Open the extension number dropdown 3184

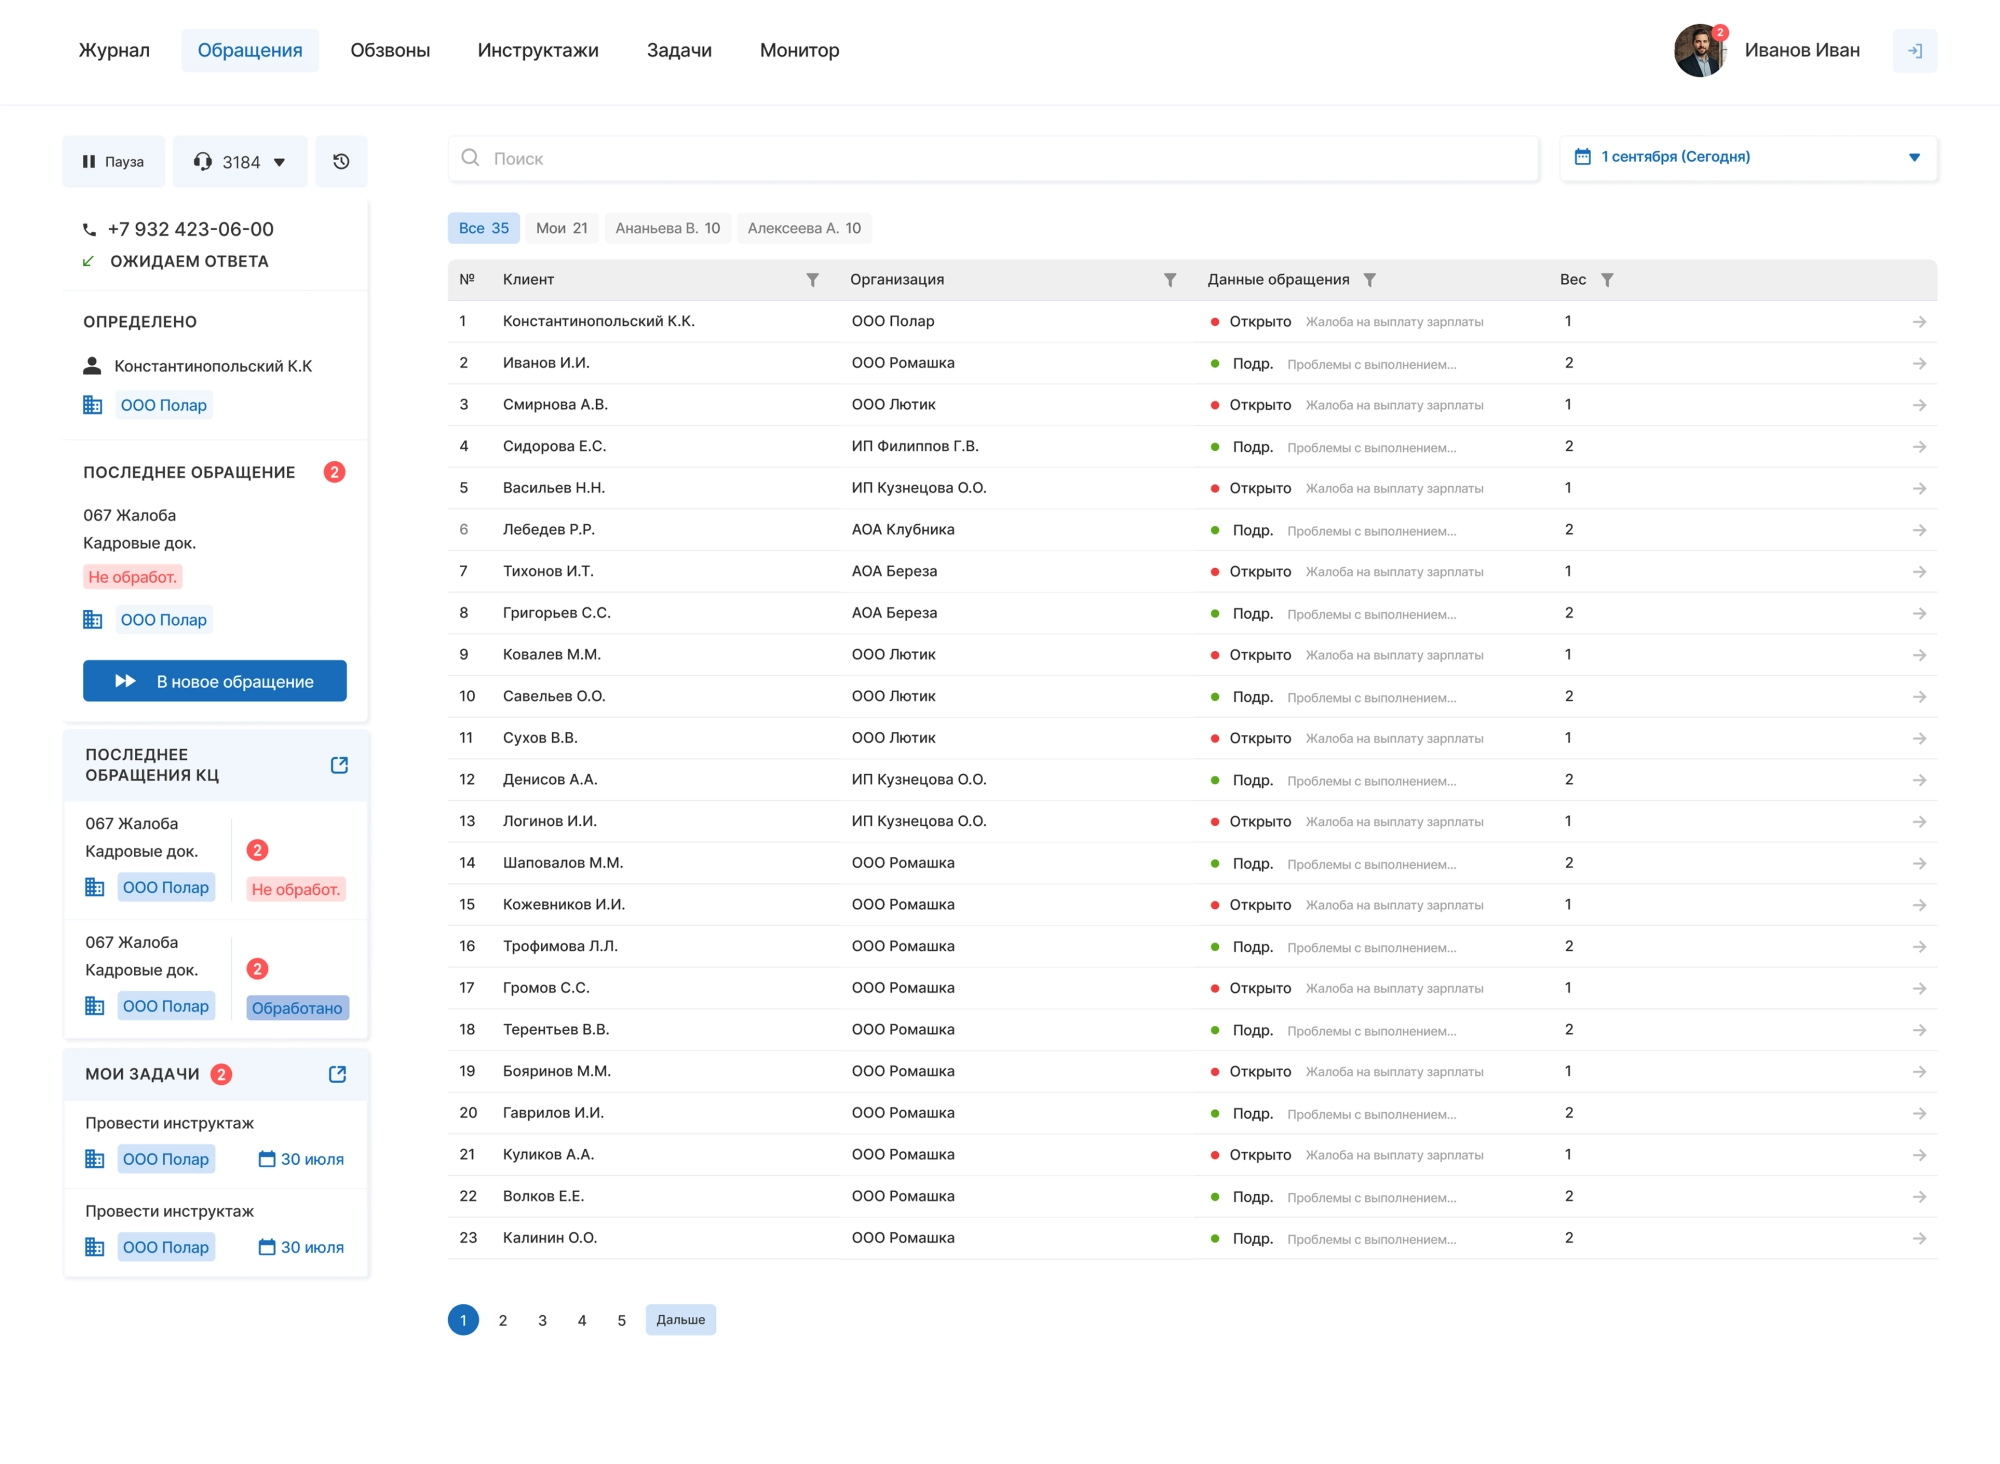tap(281, 161)
